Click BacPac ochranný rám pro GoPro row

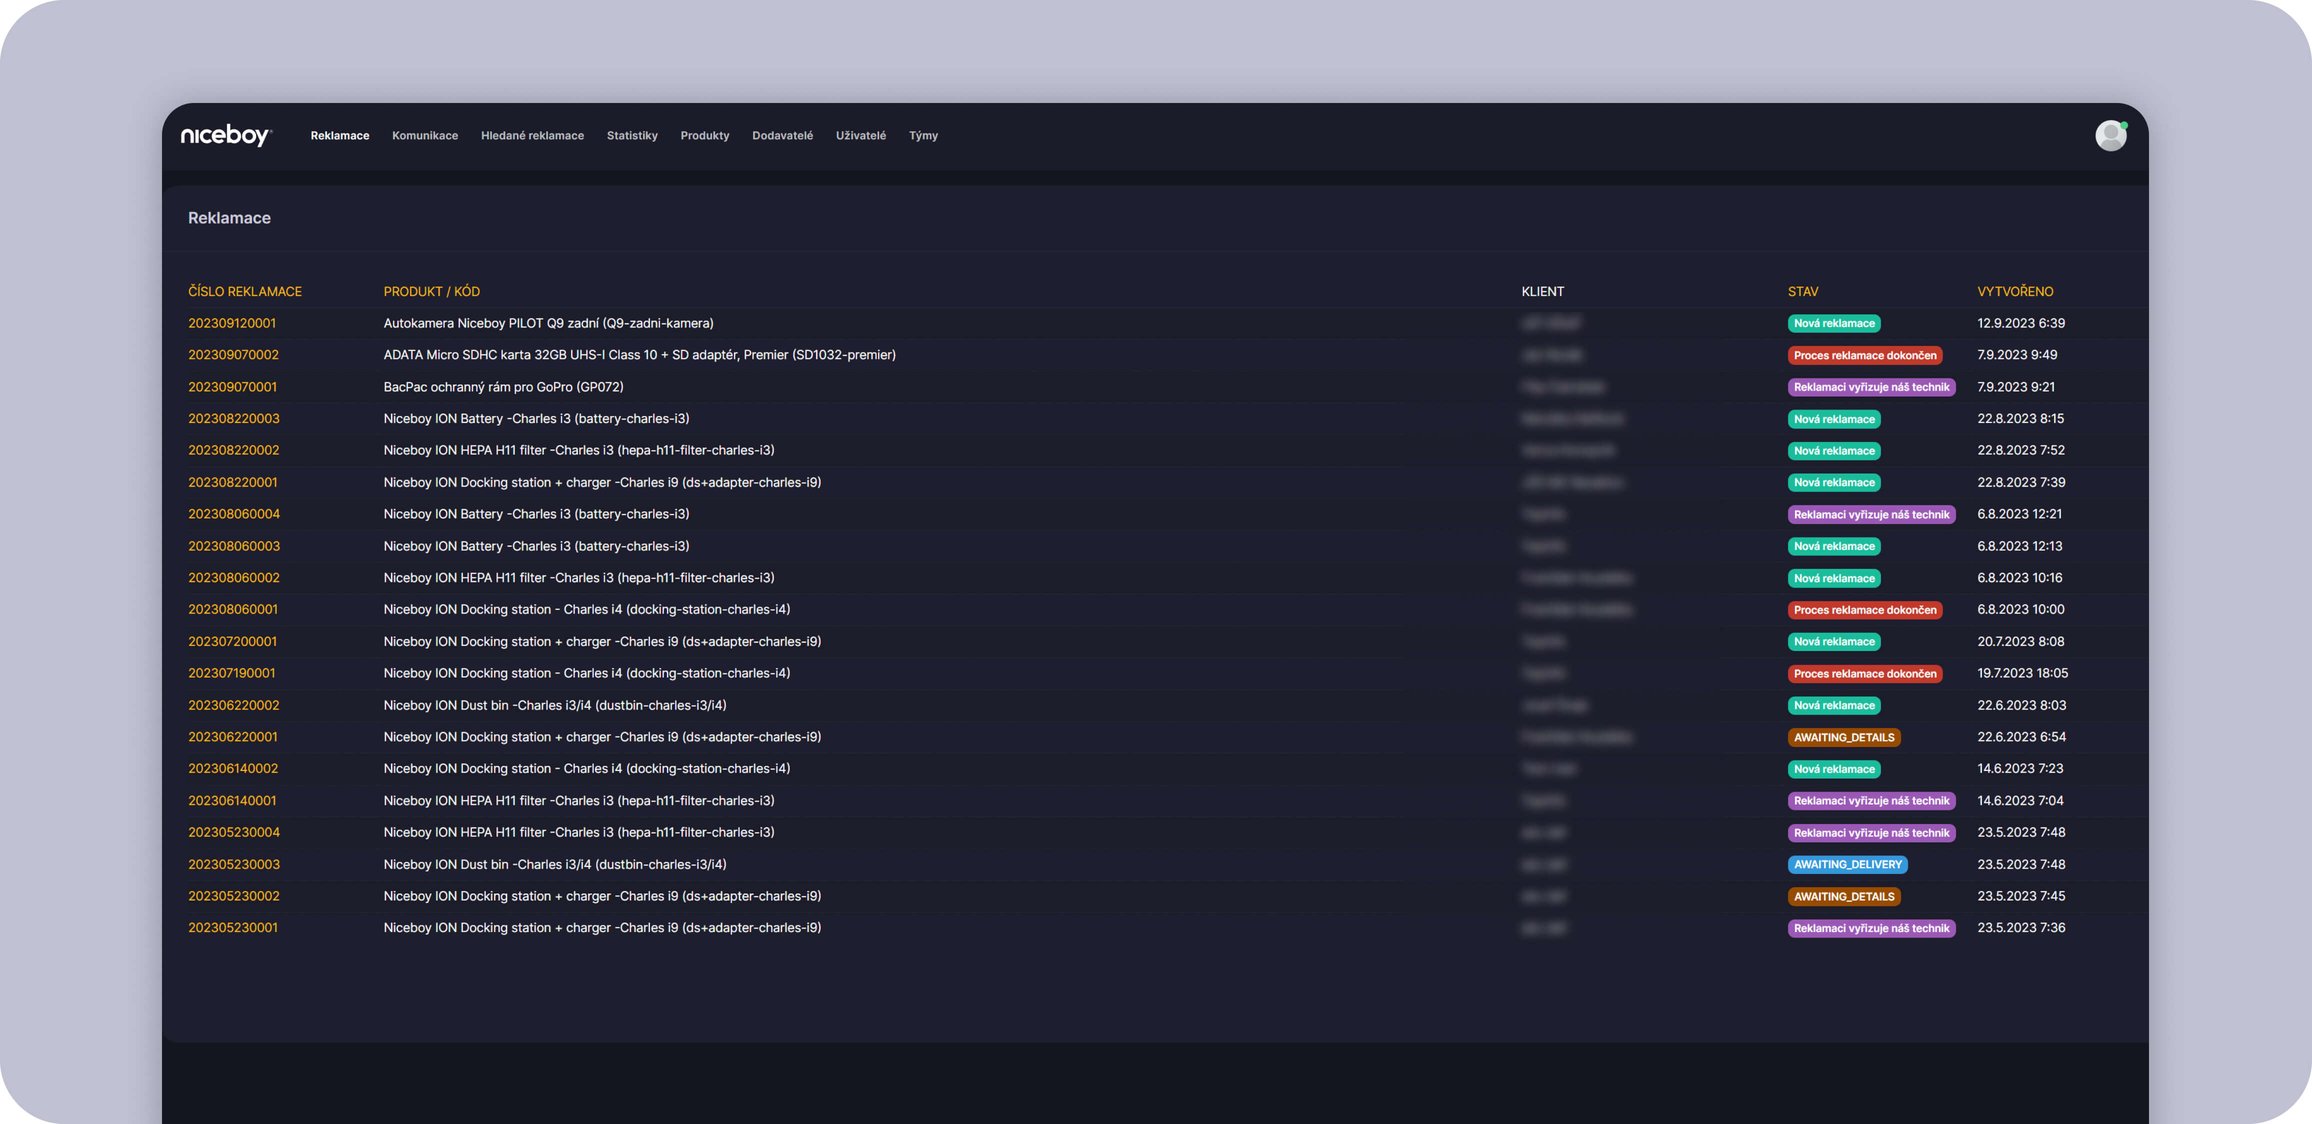point(503,387)
